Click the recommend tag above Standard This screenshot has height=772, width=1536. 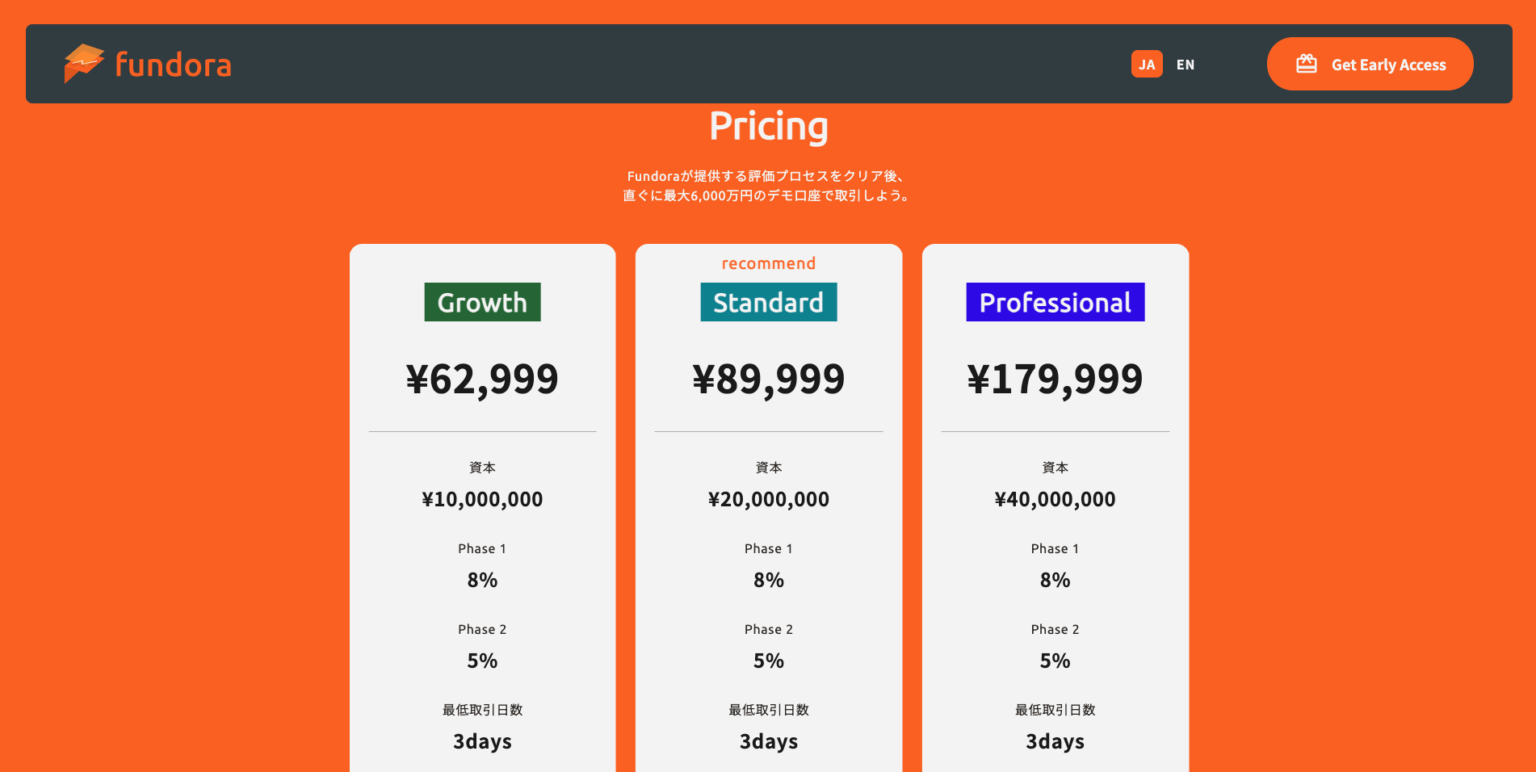coord(768,263)
